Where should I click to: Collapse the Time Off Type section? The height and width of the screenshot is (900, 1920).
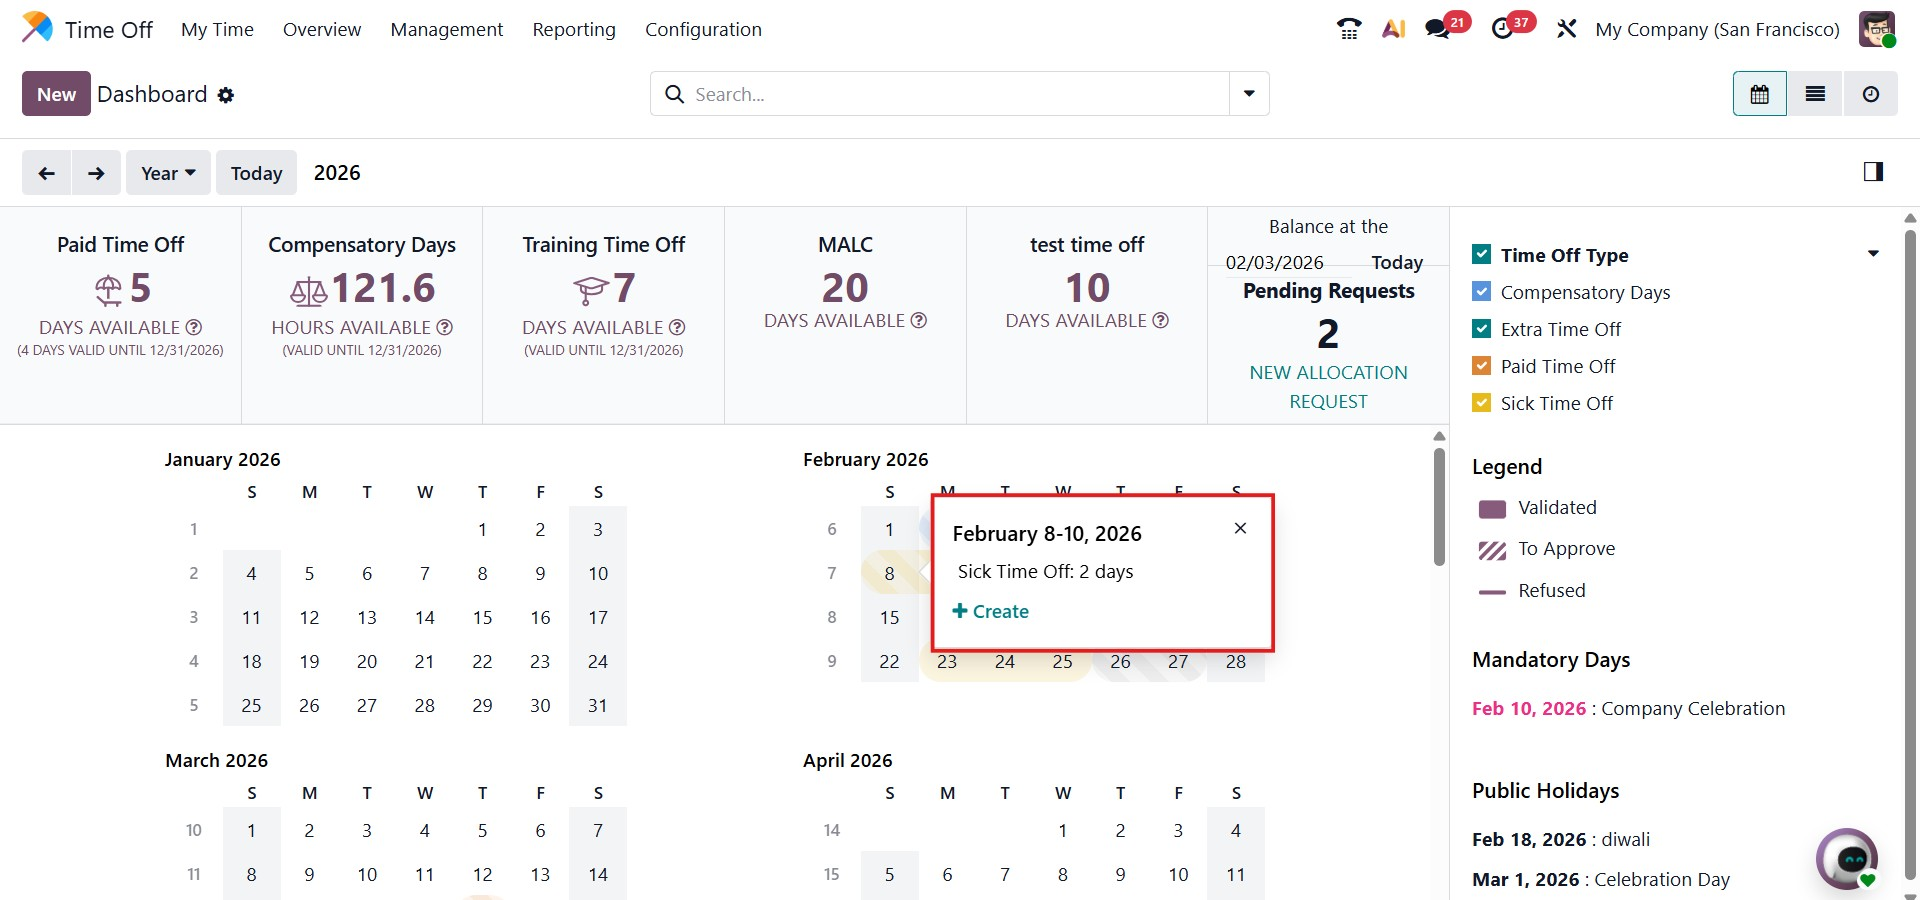click(x=1873, y=255)
